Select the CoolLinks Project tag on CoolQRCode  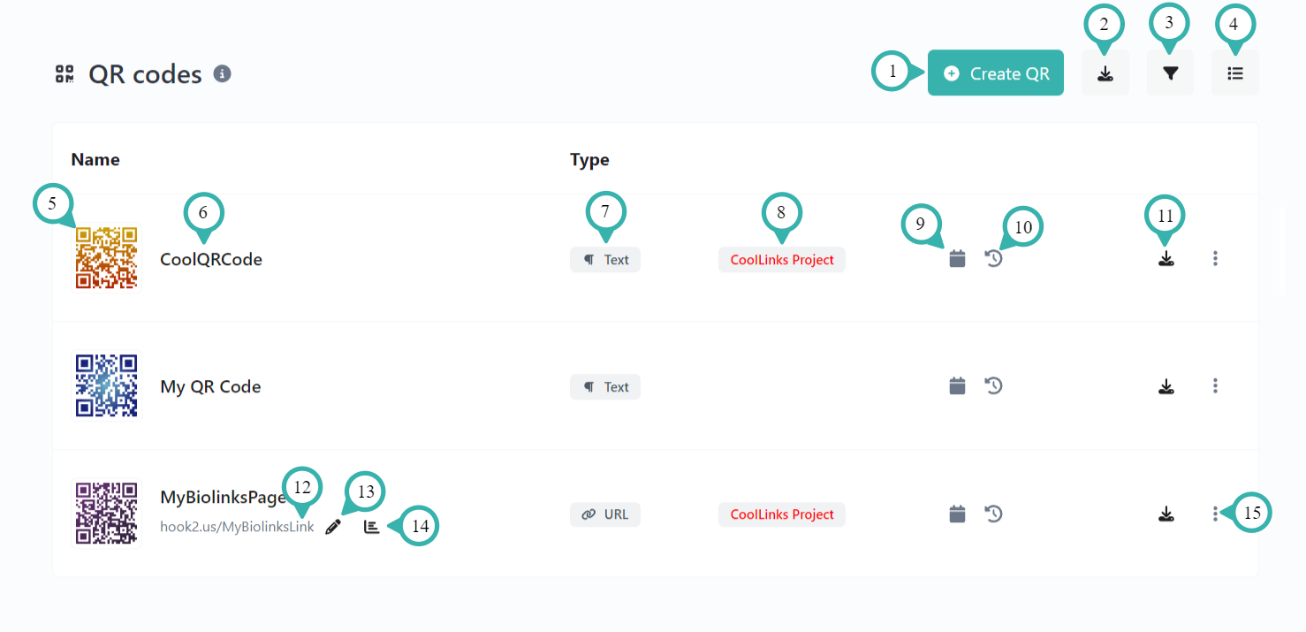781,259
